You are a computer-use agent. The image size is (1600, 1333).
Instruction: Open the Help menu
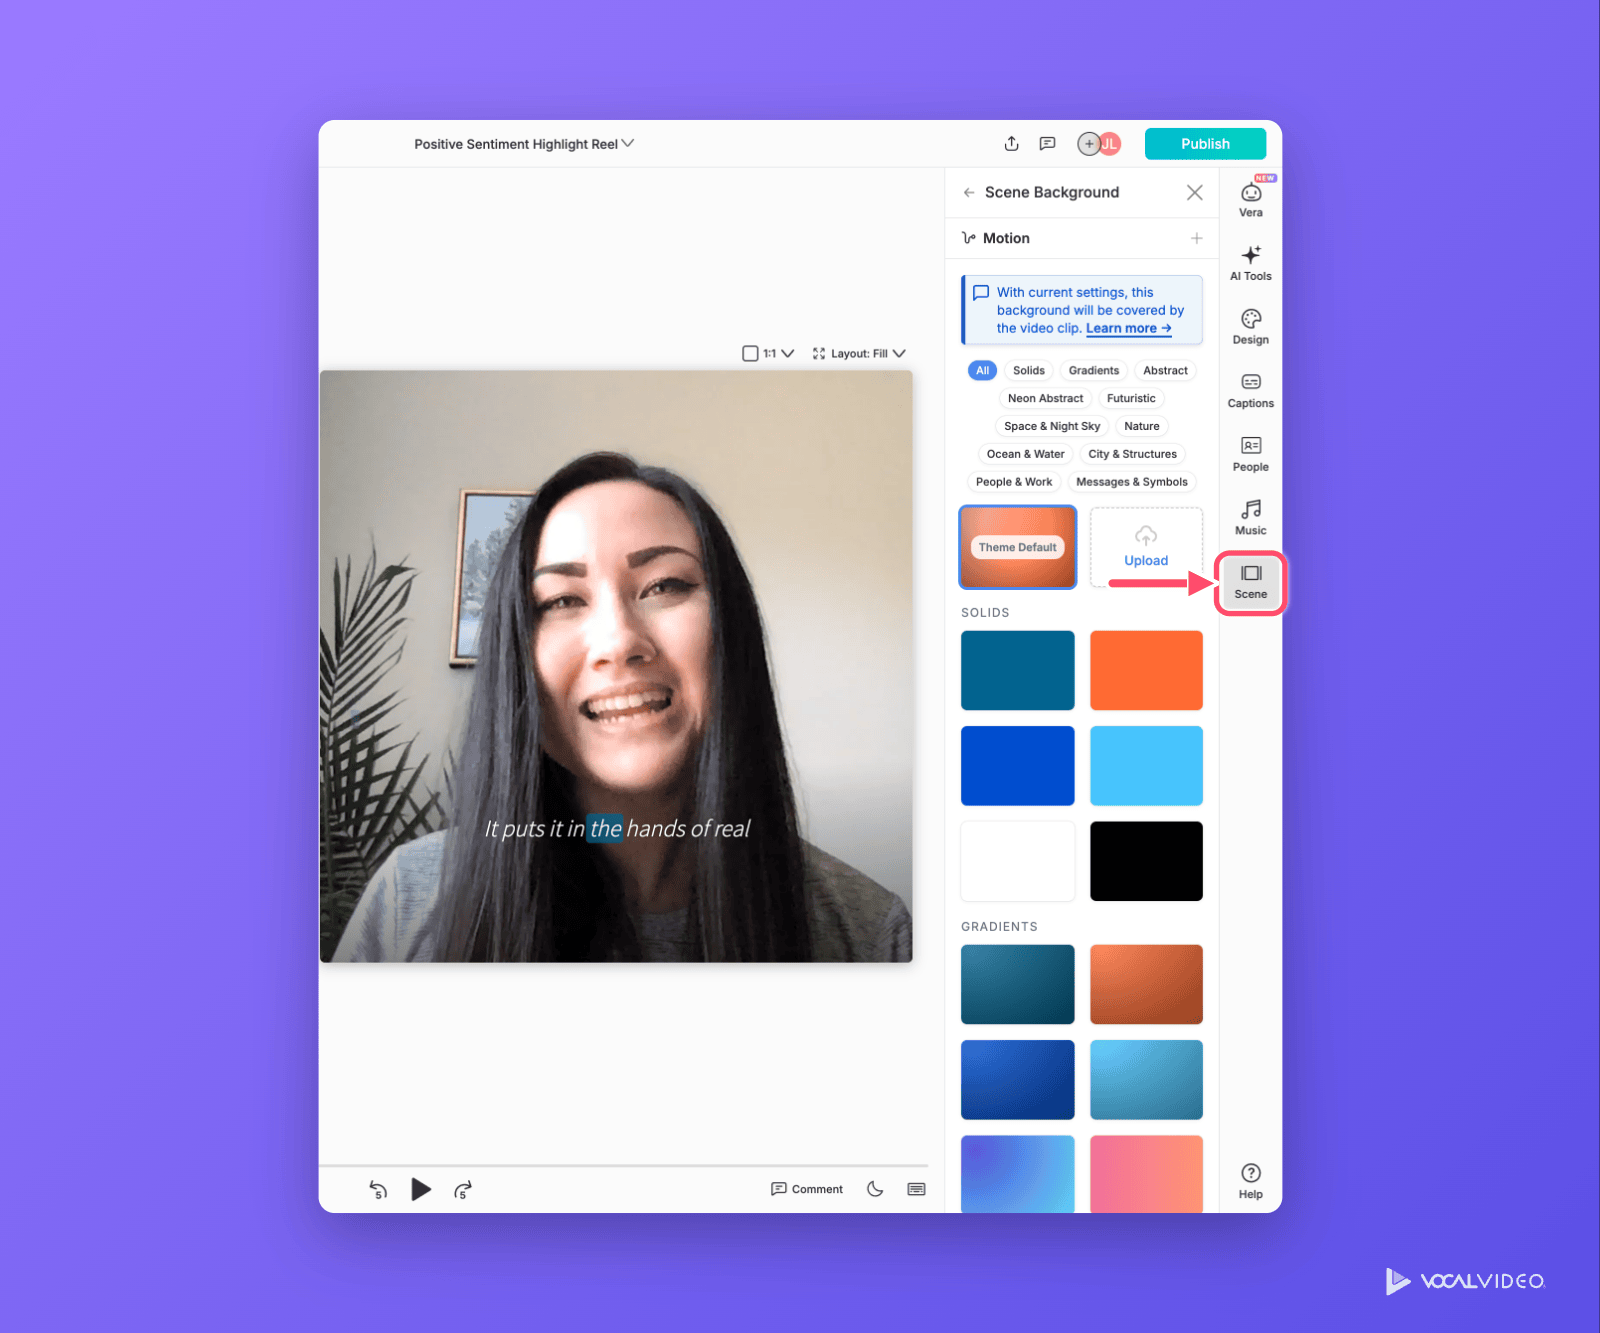click(x=1251, y=1181)
